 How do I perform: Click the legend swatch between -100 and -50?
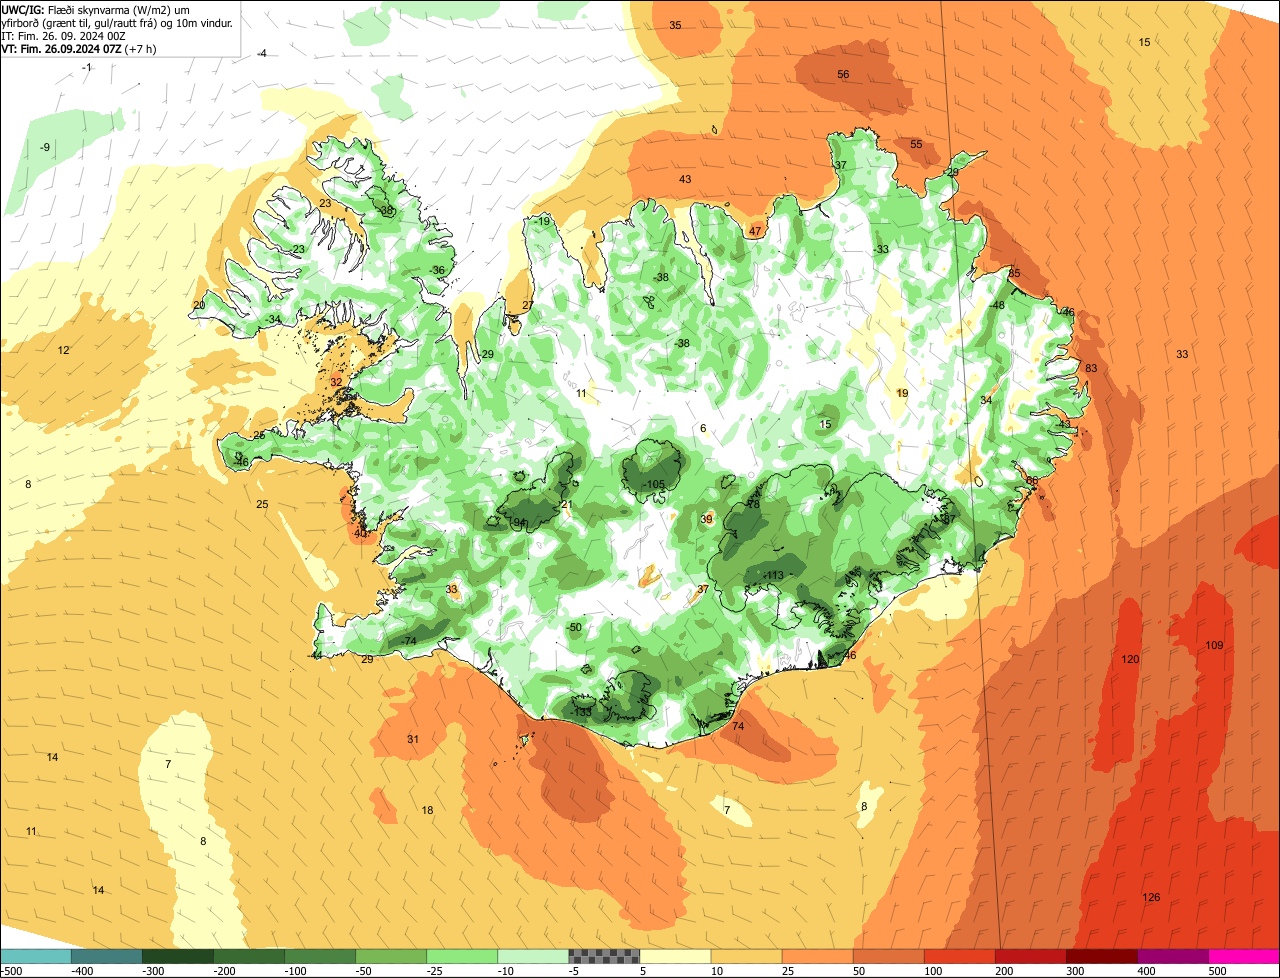(x=320, y=956)
